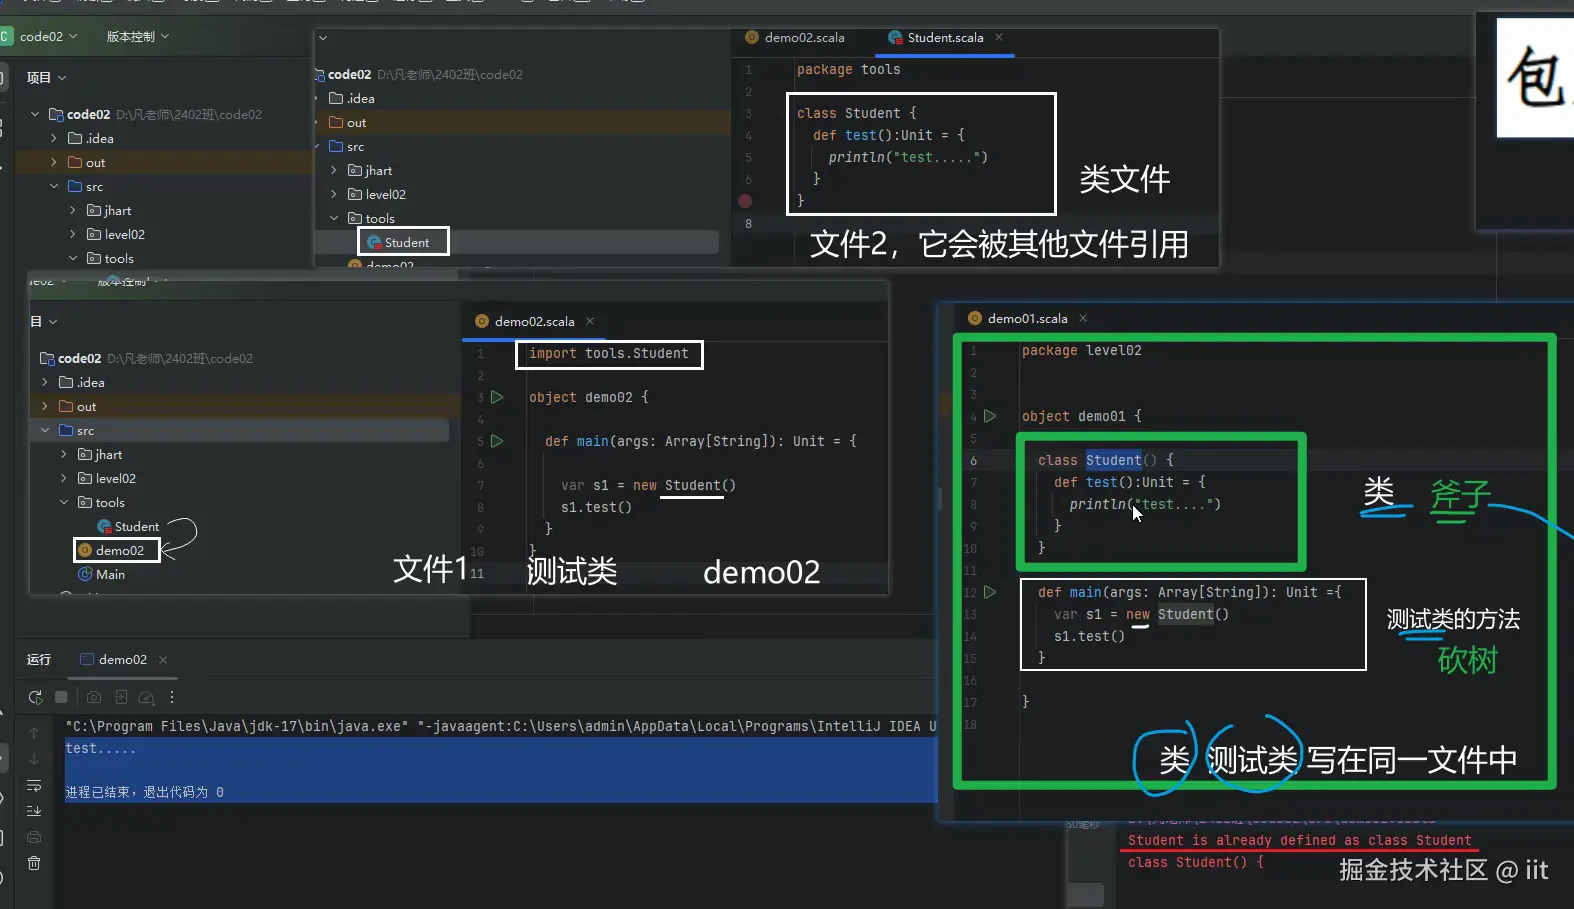Expand jhart package in demo02 snapshot tree

(x=64, y=454)
